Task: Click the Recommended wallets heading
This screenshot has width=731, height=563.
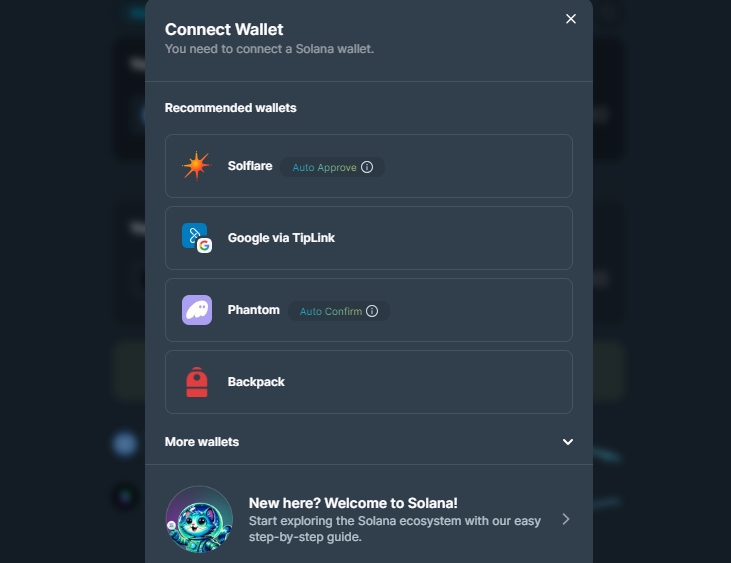Action: click(230, 108)
